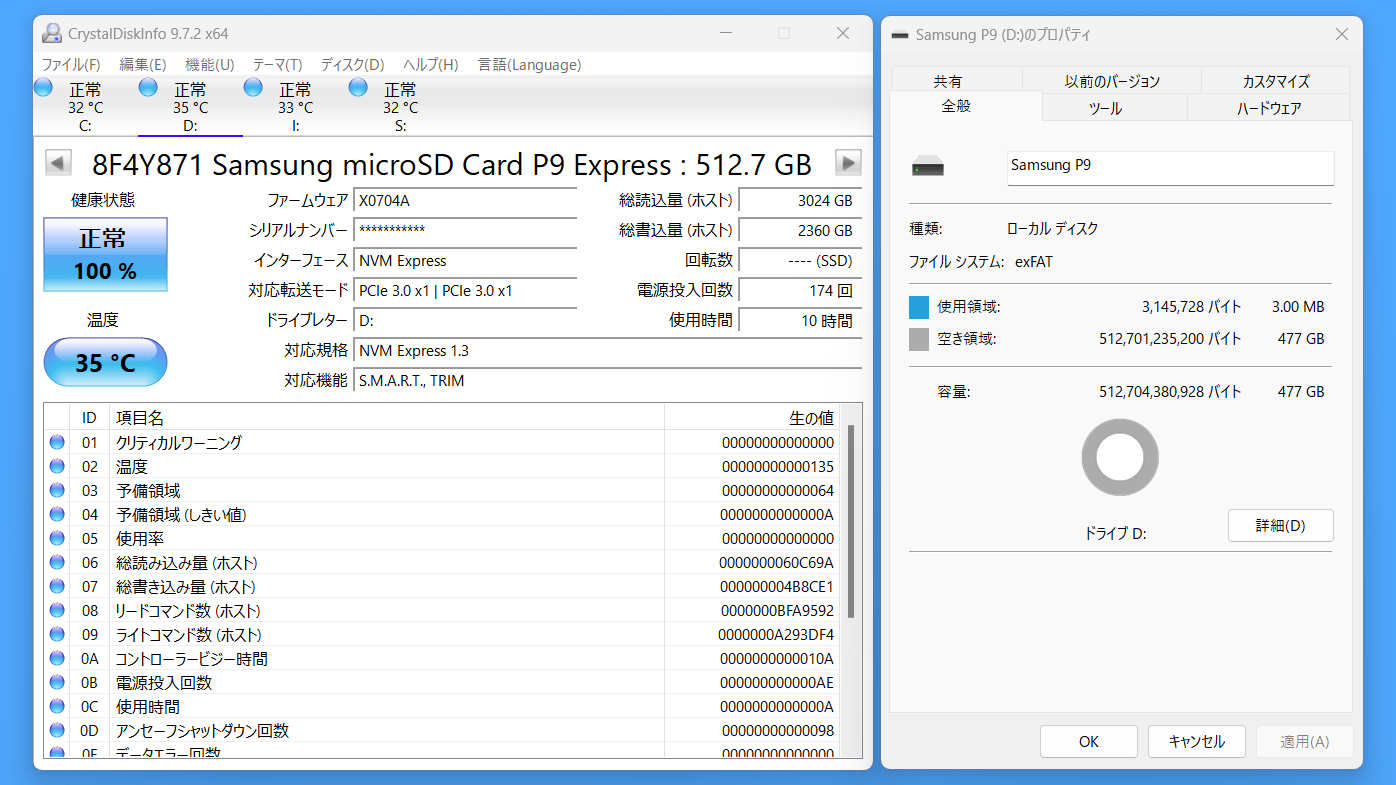
Task: Select drive C: status orb in disk bar
Action: (x=44, y=88)
